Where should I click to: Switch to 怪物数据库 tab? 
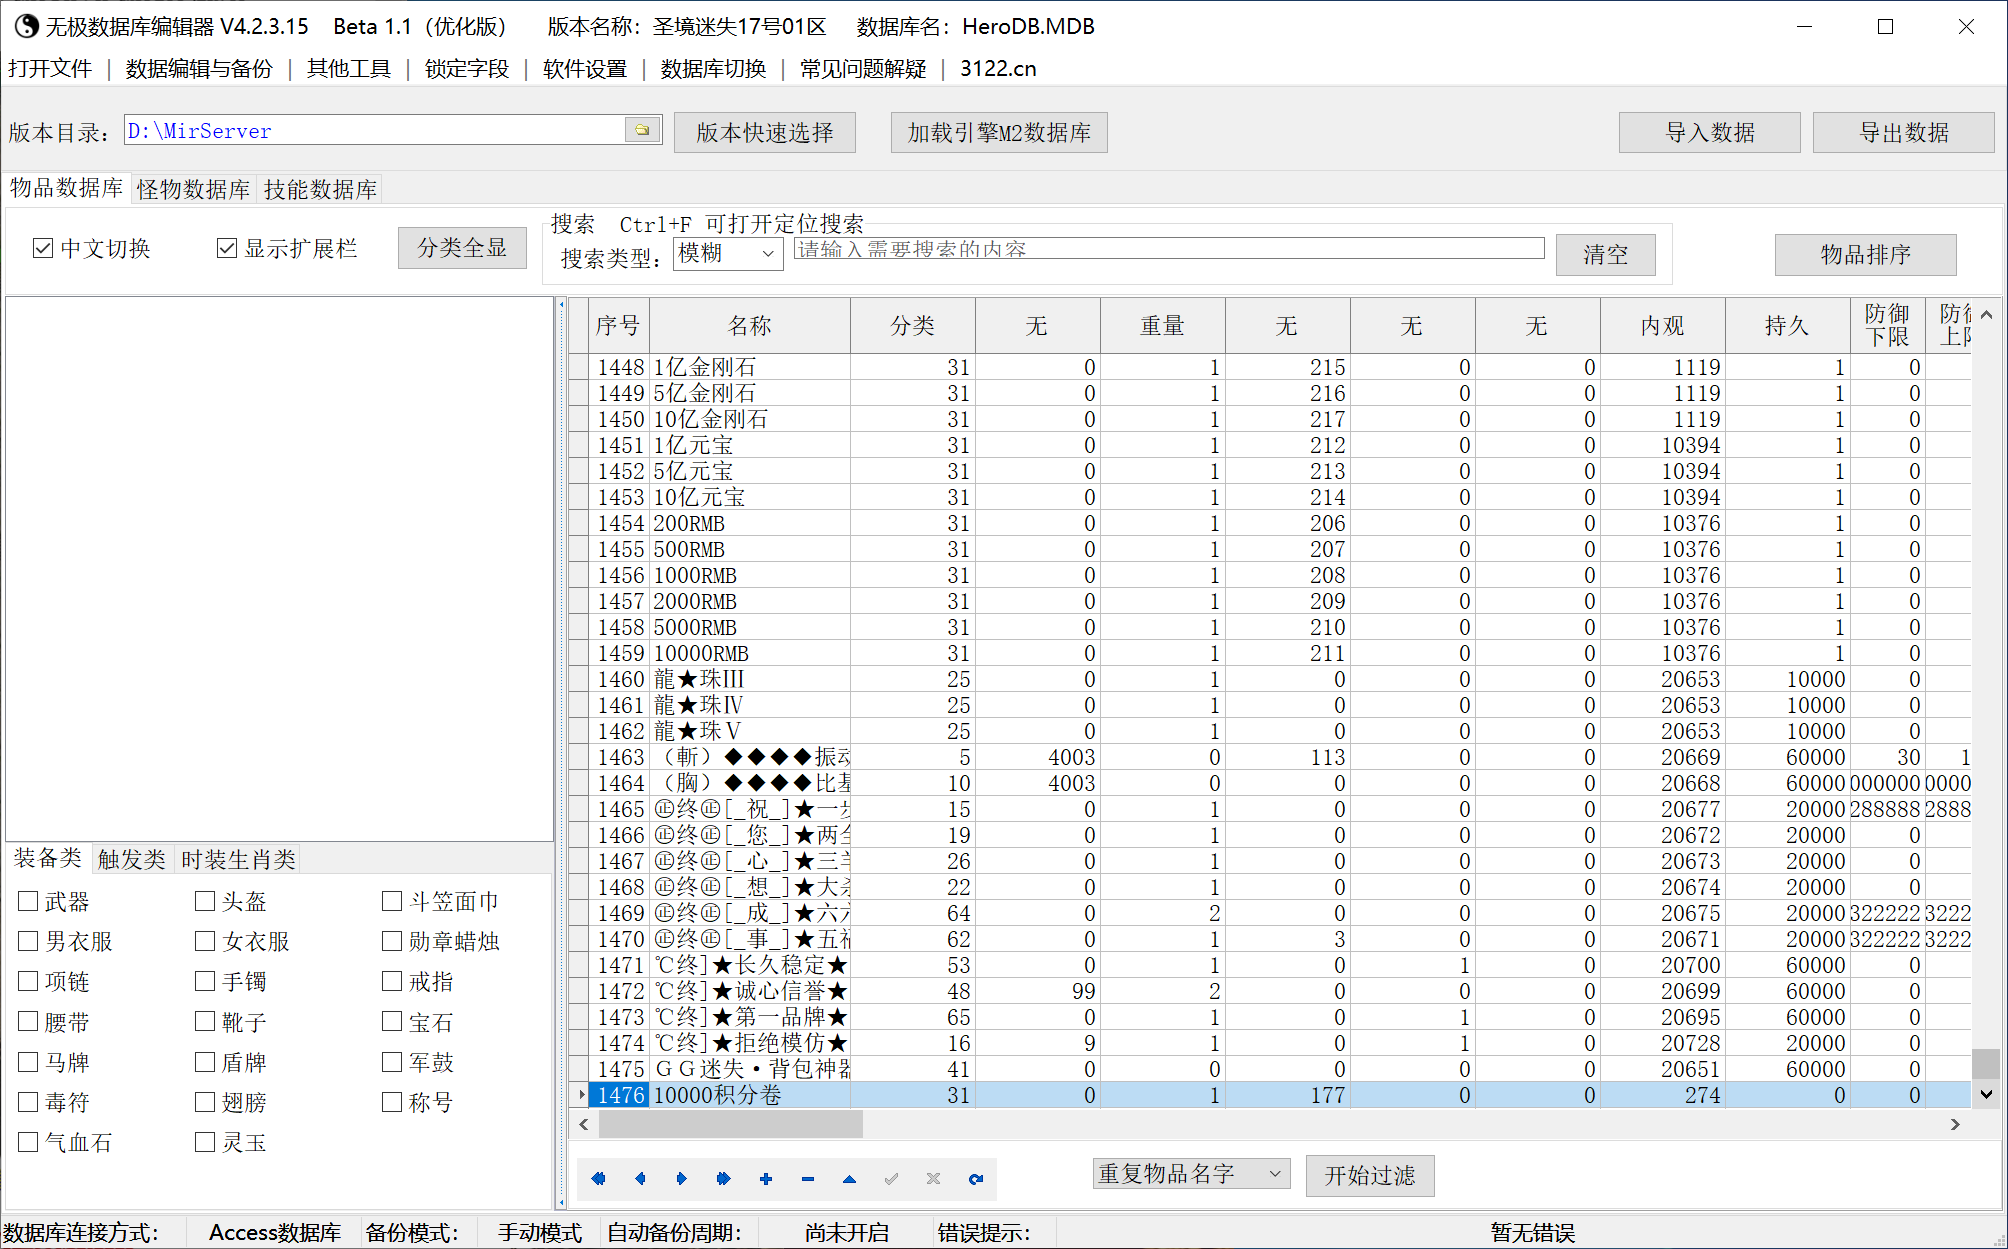pos(193,189)
